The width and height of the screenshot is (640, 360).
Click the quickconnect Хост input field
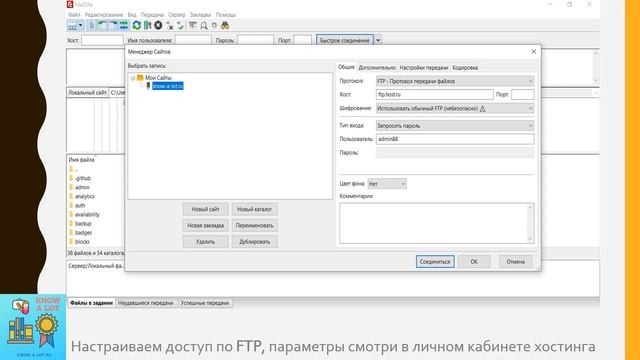point(102,40)
